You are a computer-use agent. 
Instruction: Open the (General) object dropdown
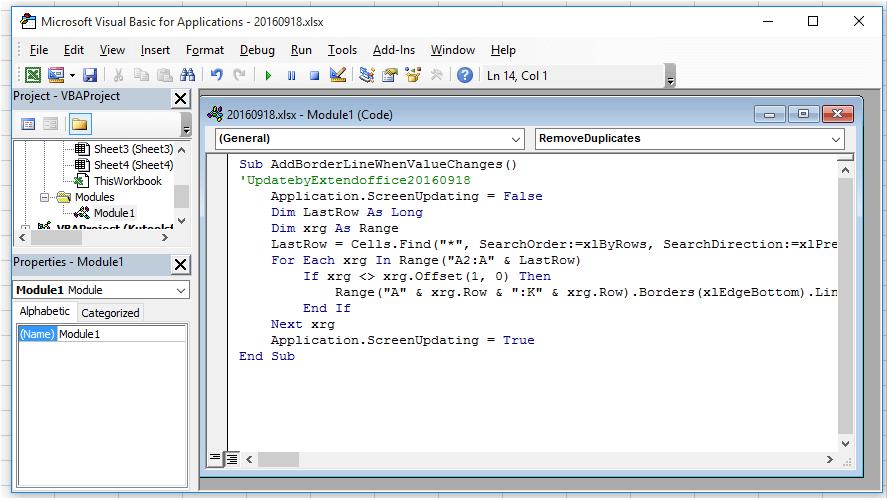pyautogui.click(x=370, y=139)
